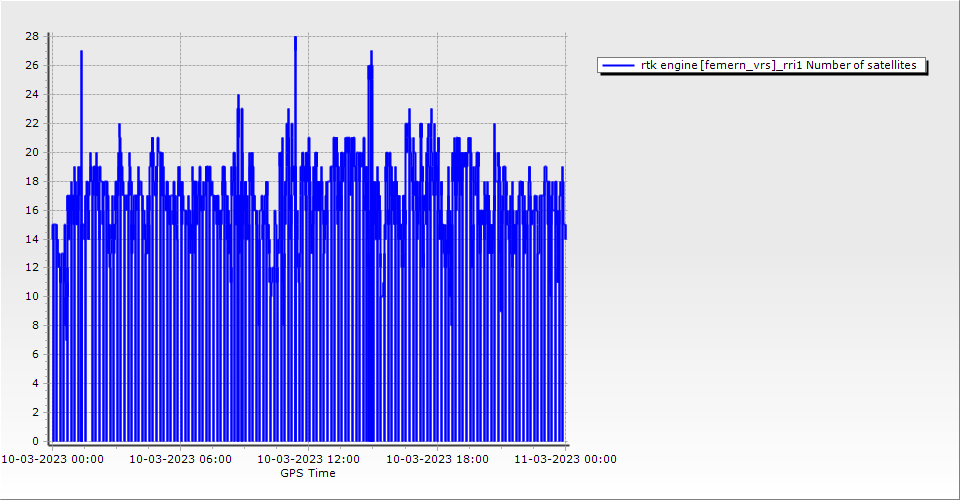
Task: Select the y-axis value 24
Action: pyautogui.click(x=32, y=94)
